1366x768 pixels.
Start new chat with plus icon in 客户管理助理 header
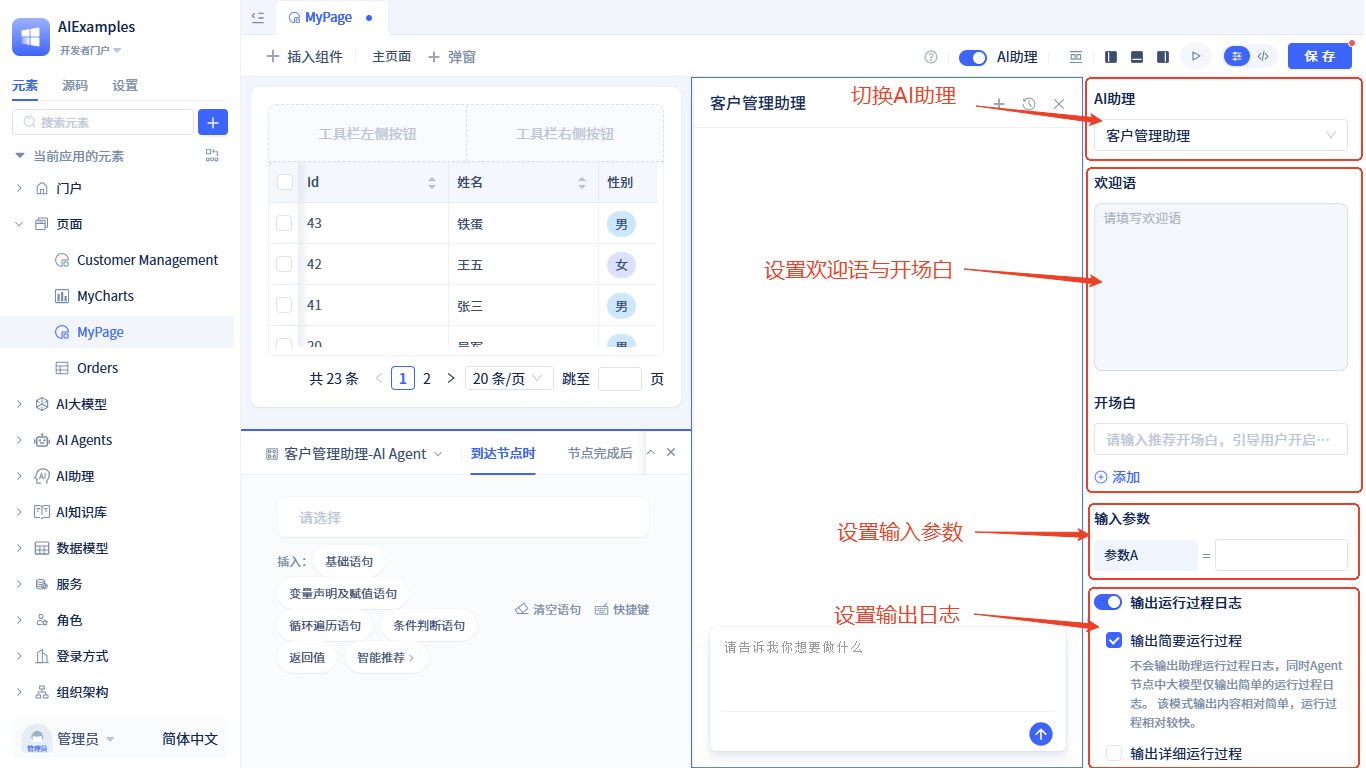click(999, 103)
